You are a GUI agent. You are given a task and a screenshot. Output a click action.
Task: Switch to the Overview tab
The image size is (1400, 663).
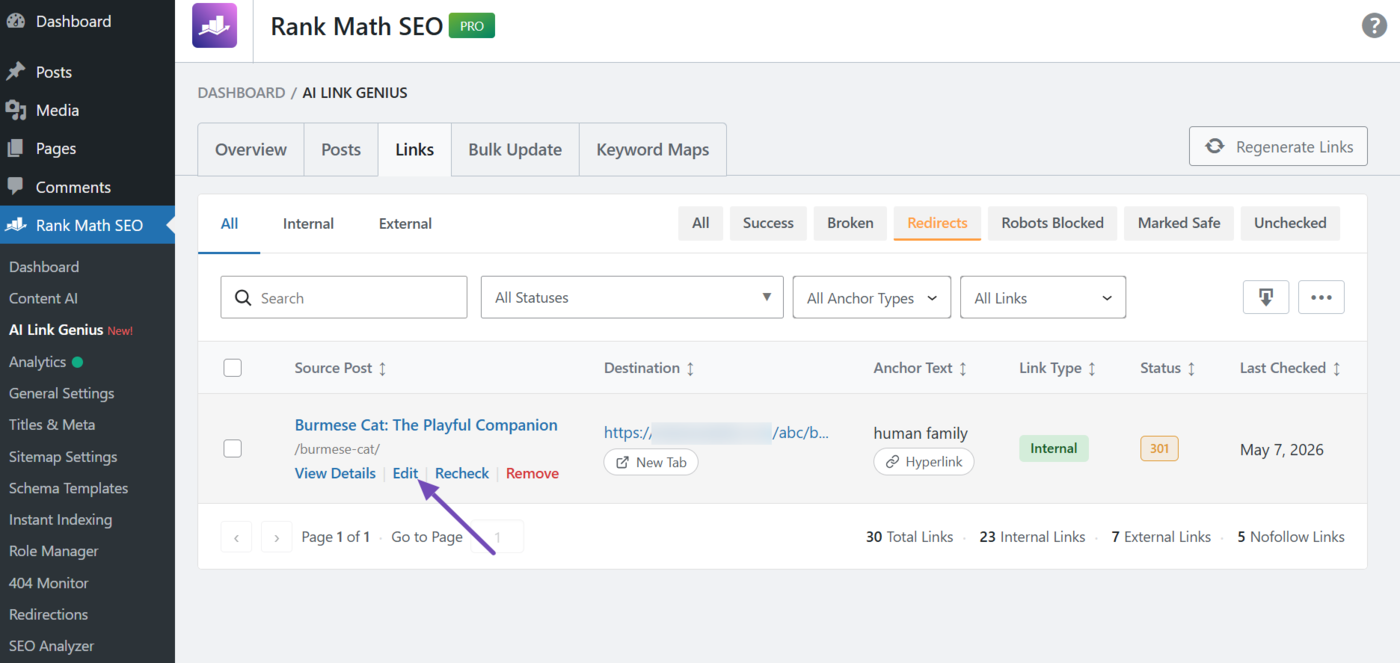click(251, 149)
